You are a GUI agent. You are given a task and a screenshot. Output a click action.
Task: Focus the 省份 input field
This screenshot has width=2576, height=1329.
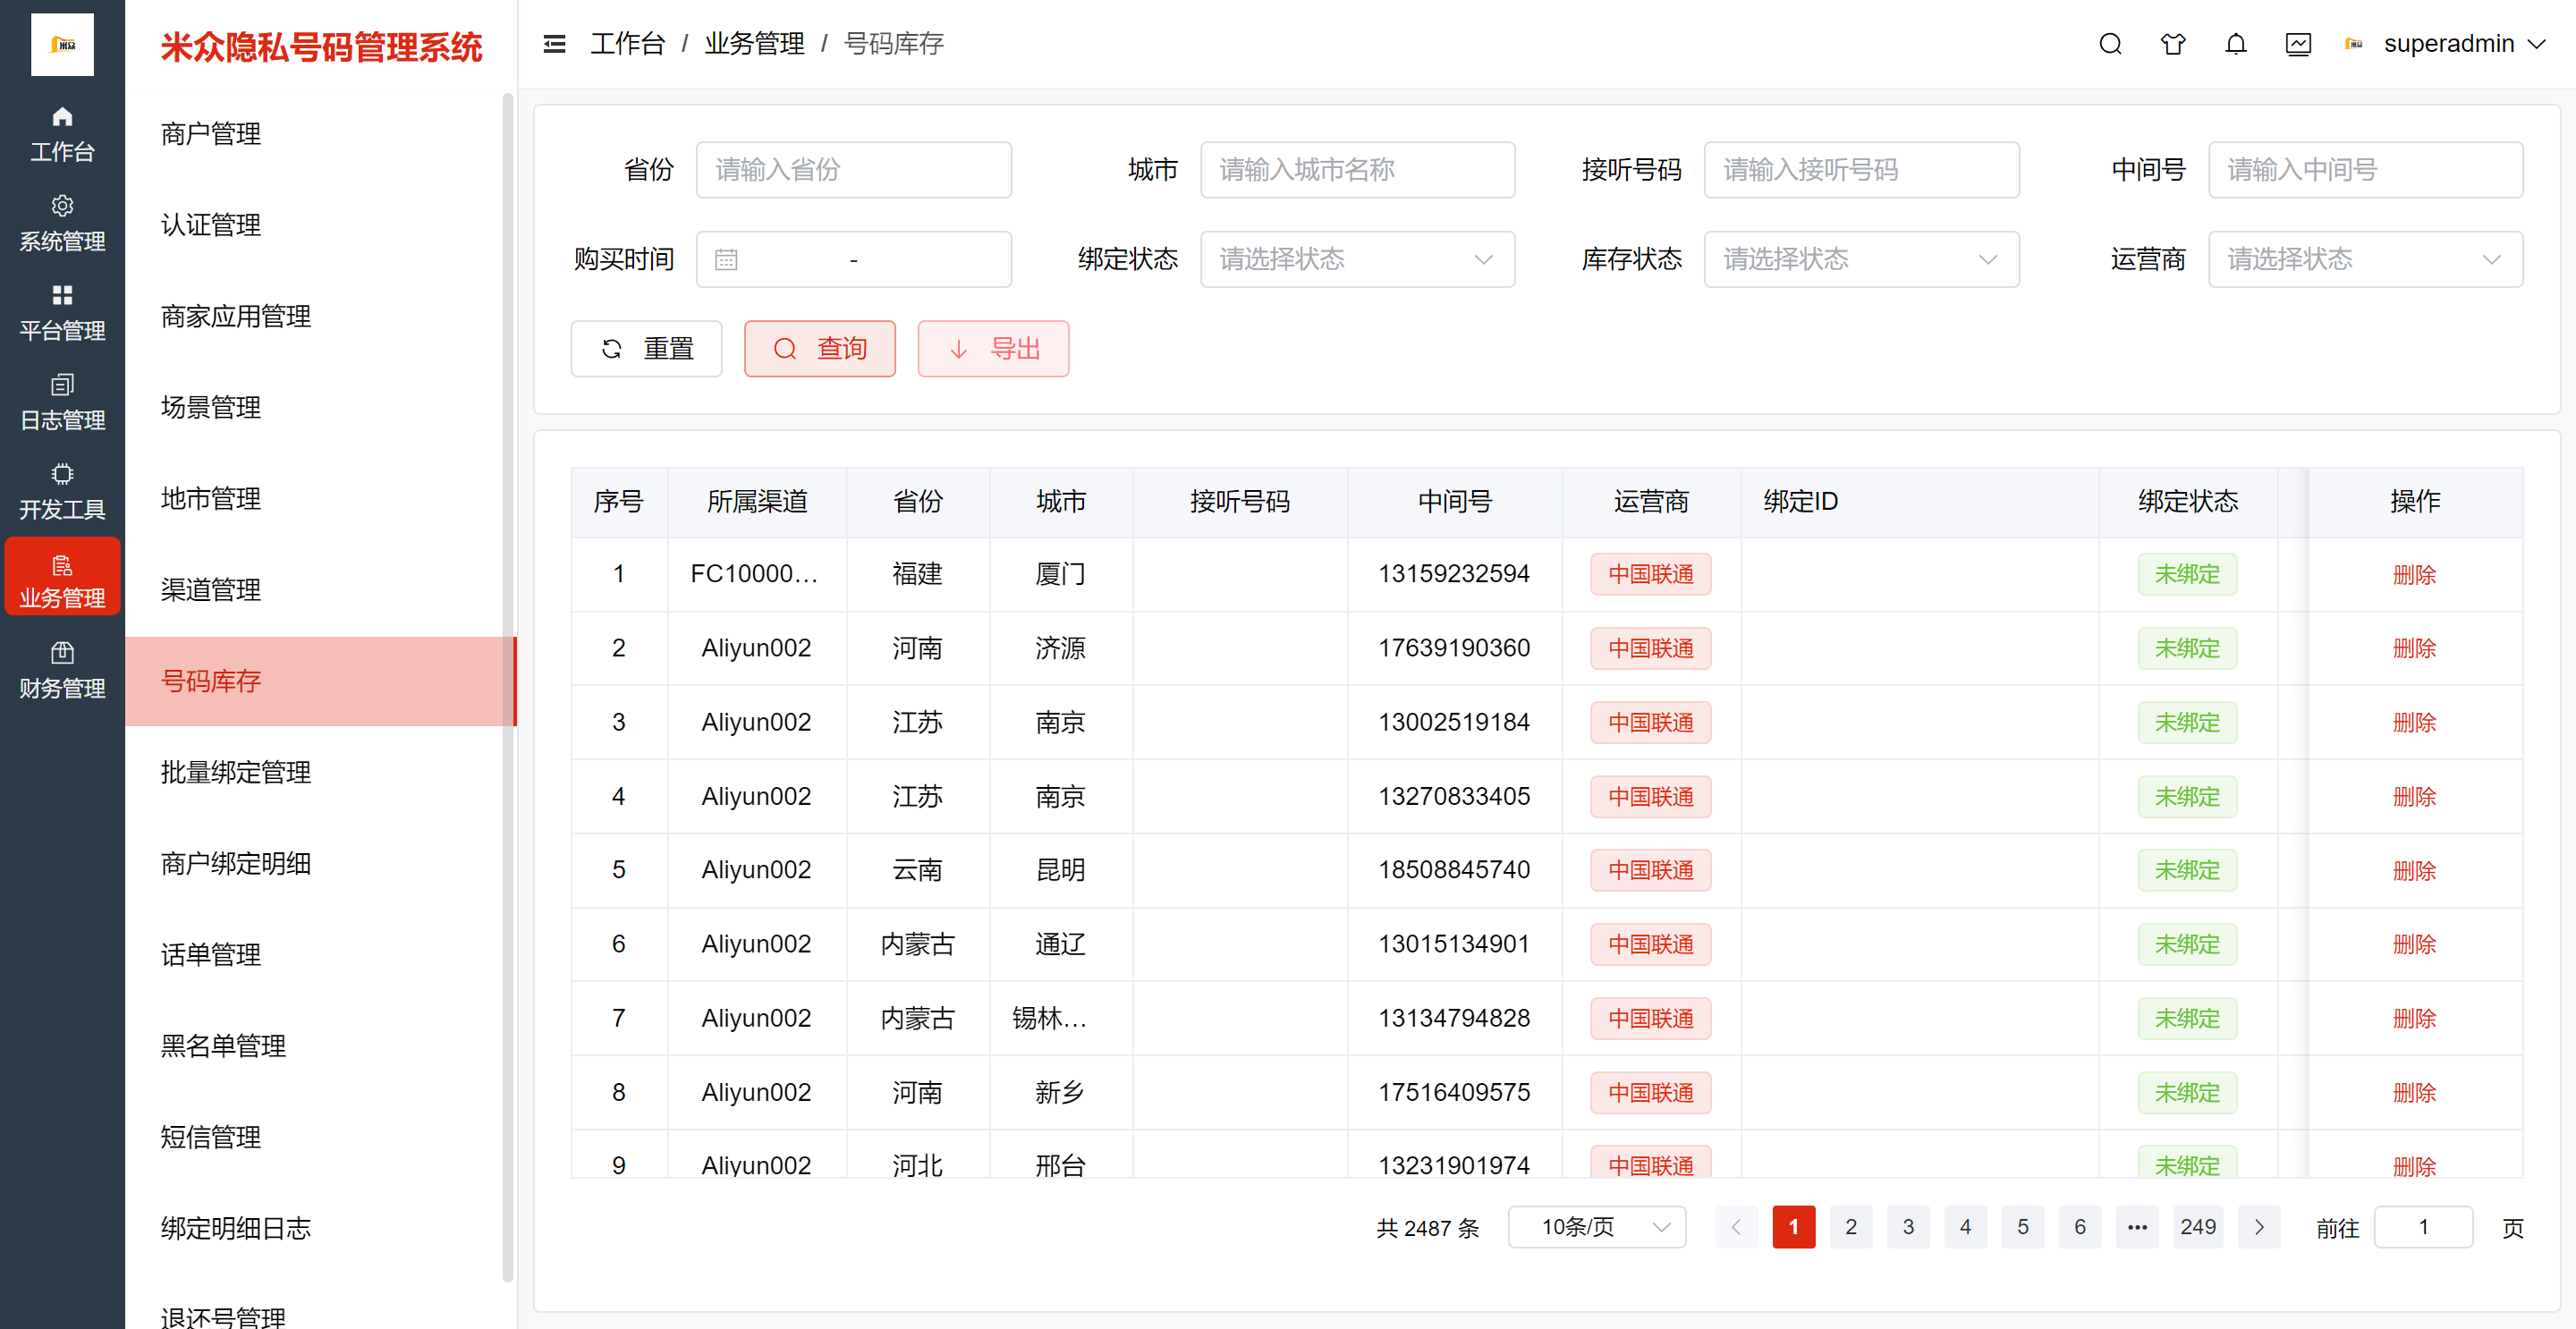(853, 170)
